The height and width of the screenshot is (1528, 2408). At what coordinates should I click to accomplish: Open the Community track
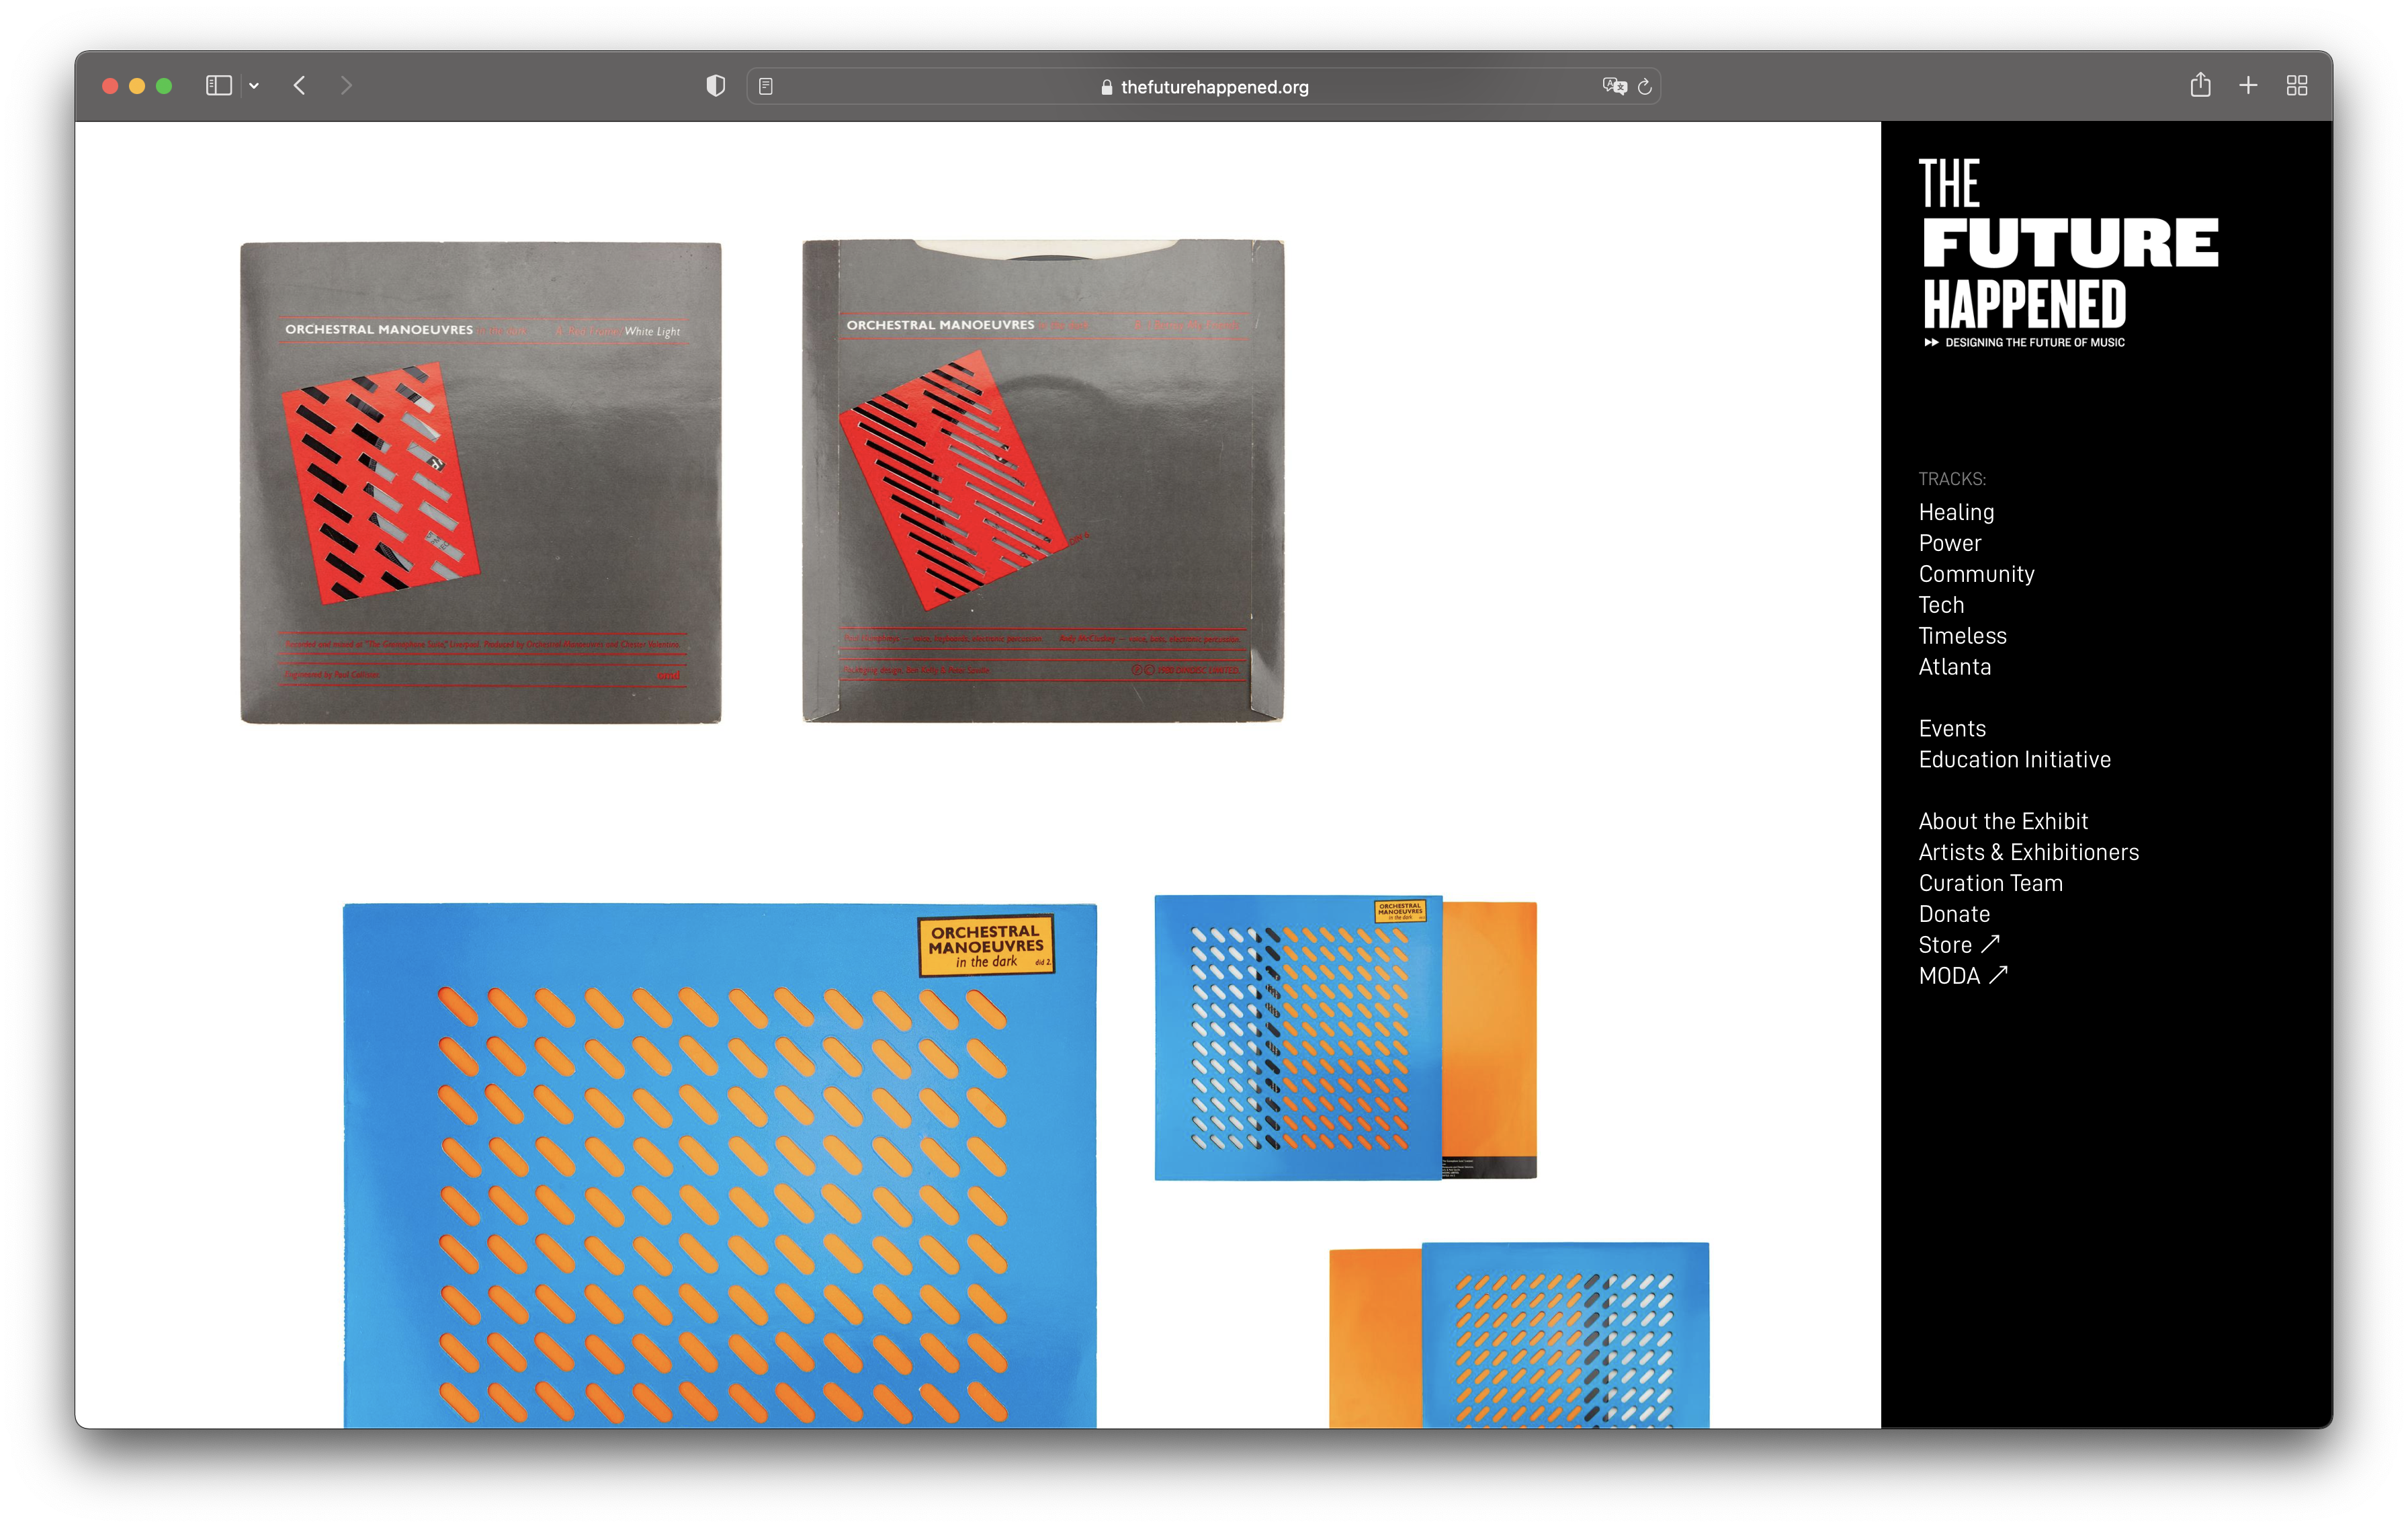pyautogui.click(x=1976, y=574)
